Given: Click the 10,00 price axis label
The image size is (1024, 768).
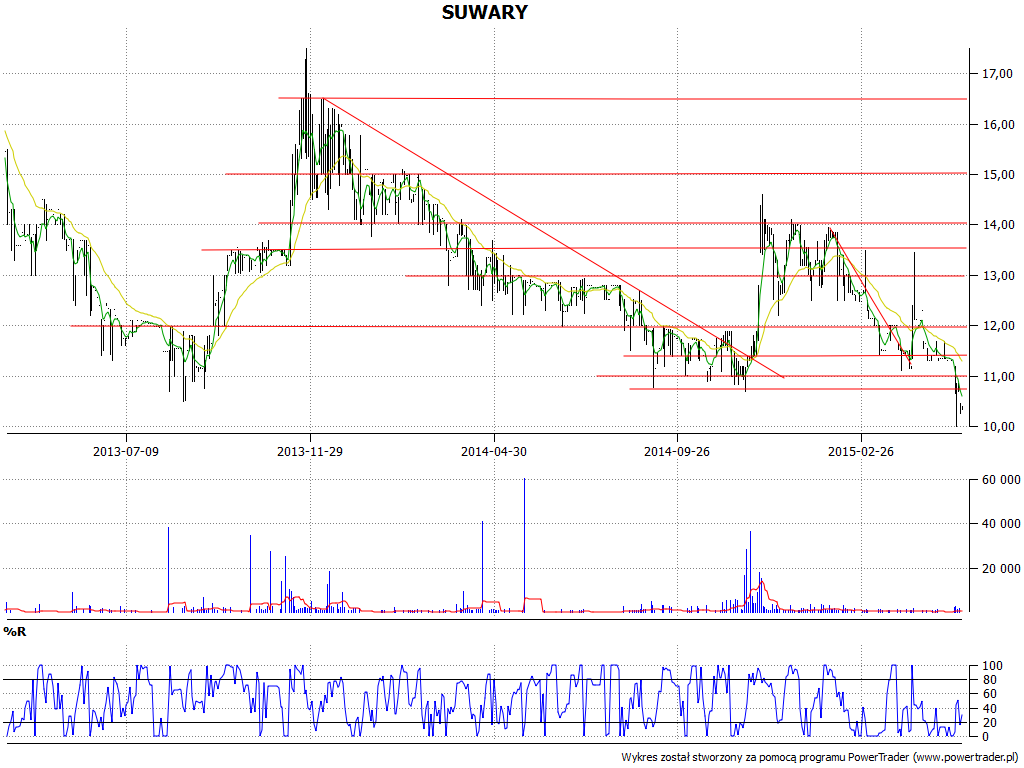Looking at the screenshot, I should pyautogui.click(x=998, y=426).
